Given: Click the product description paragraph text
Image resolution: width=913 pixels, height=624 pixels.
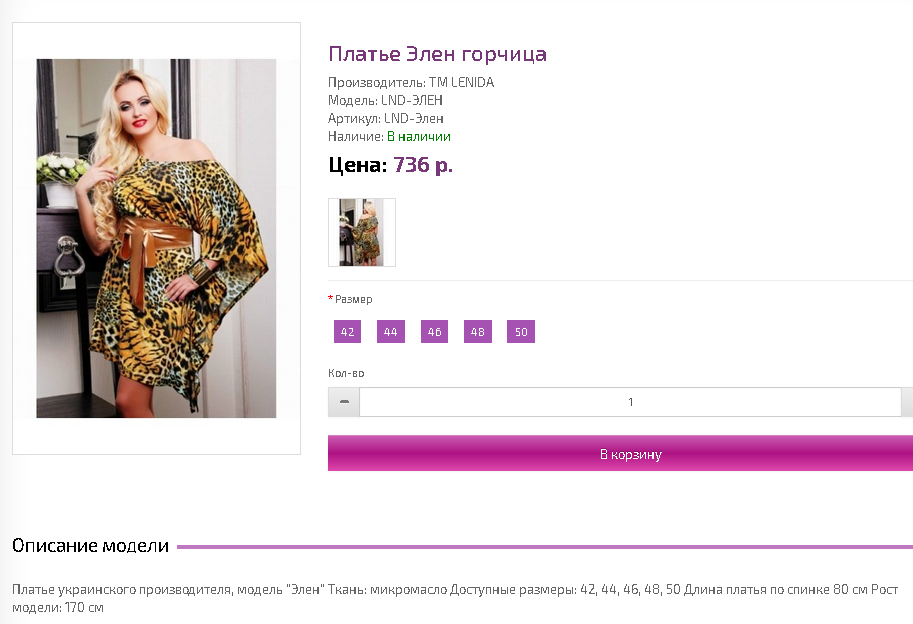Looking at the screenshot, I should (455, 598).
